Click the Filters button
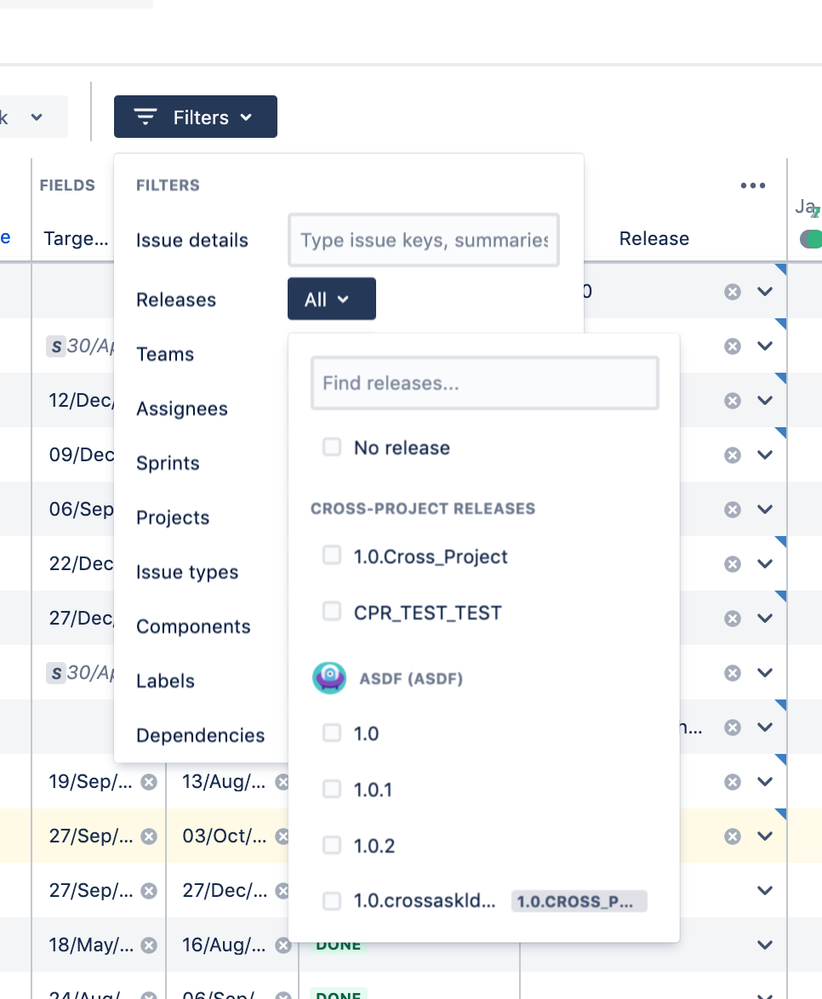The height and width of the screenshot is (999, 822). [x=195, y=116]
